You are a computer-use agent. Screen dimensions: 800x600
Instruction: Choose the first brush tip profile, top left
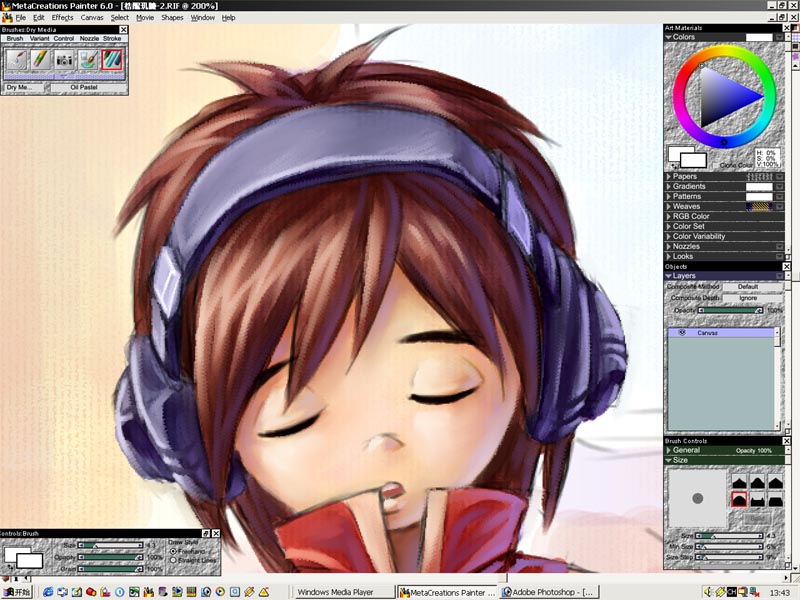739,482
